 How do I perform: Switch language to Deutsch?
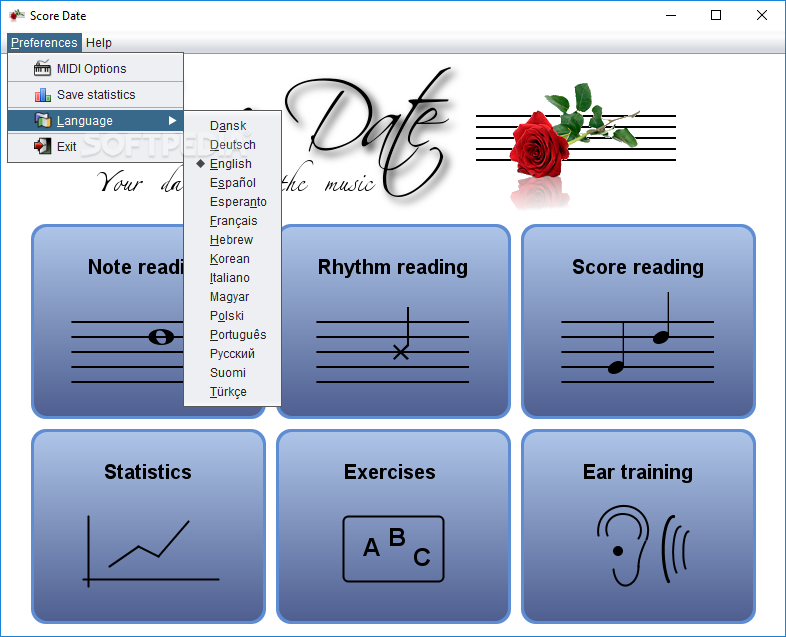232,145
